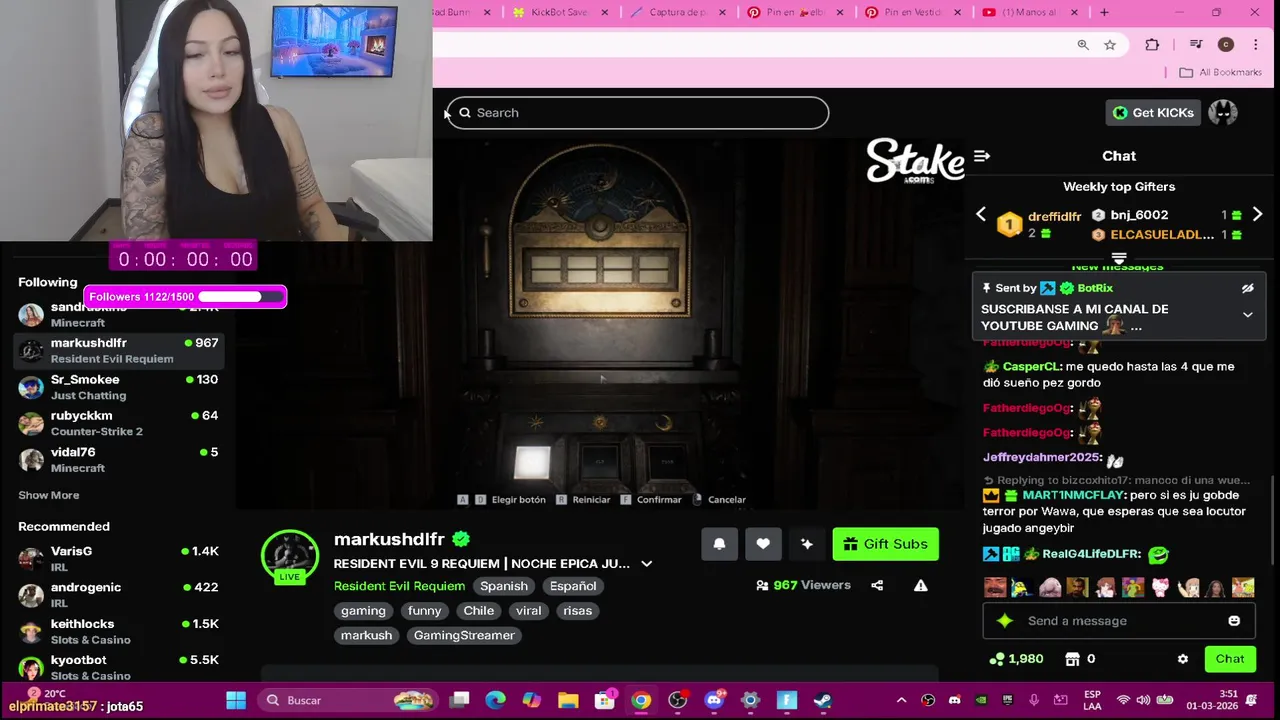Viewport: 1280px width, 720px height.
Task: Open vidal76 channel in Following list
Action: [119, 460]
